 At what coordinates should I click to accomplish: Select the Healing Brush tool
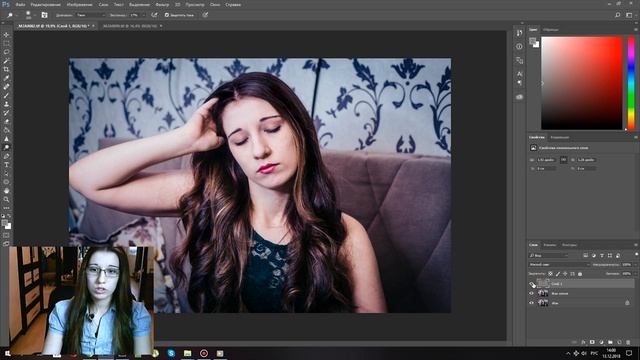coord(6,87)
